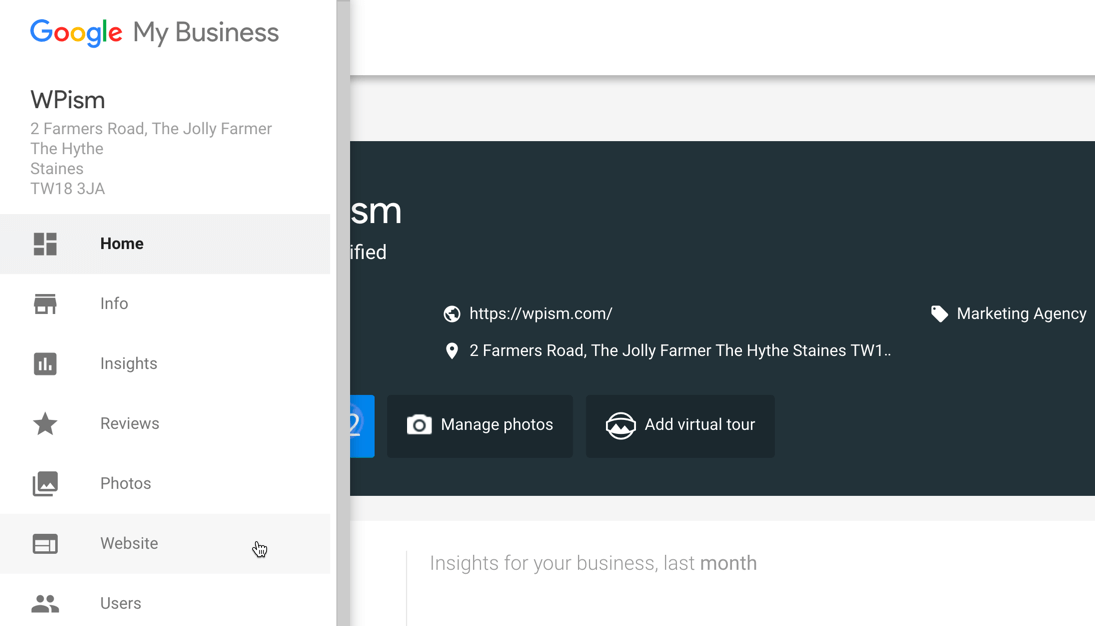Click the TW18 3JA postcode text
Screen dimensions: 1095x626
click(x=68, y=189)
